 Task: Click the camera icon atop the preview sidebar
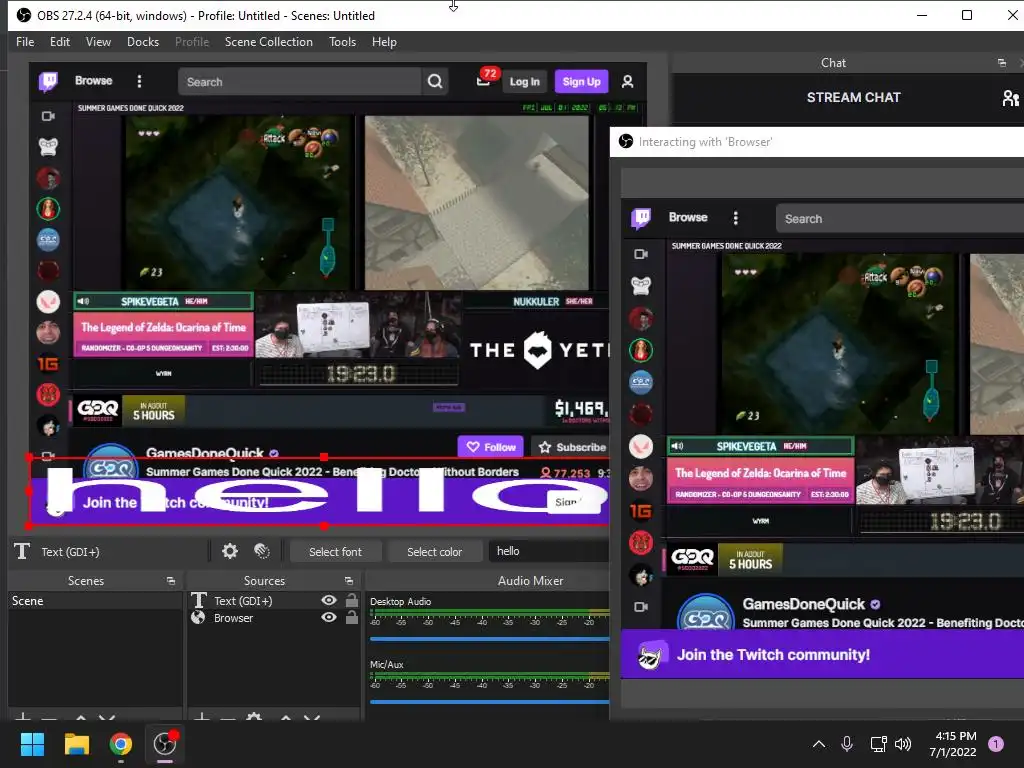[x=48, y=116]
